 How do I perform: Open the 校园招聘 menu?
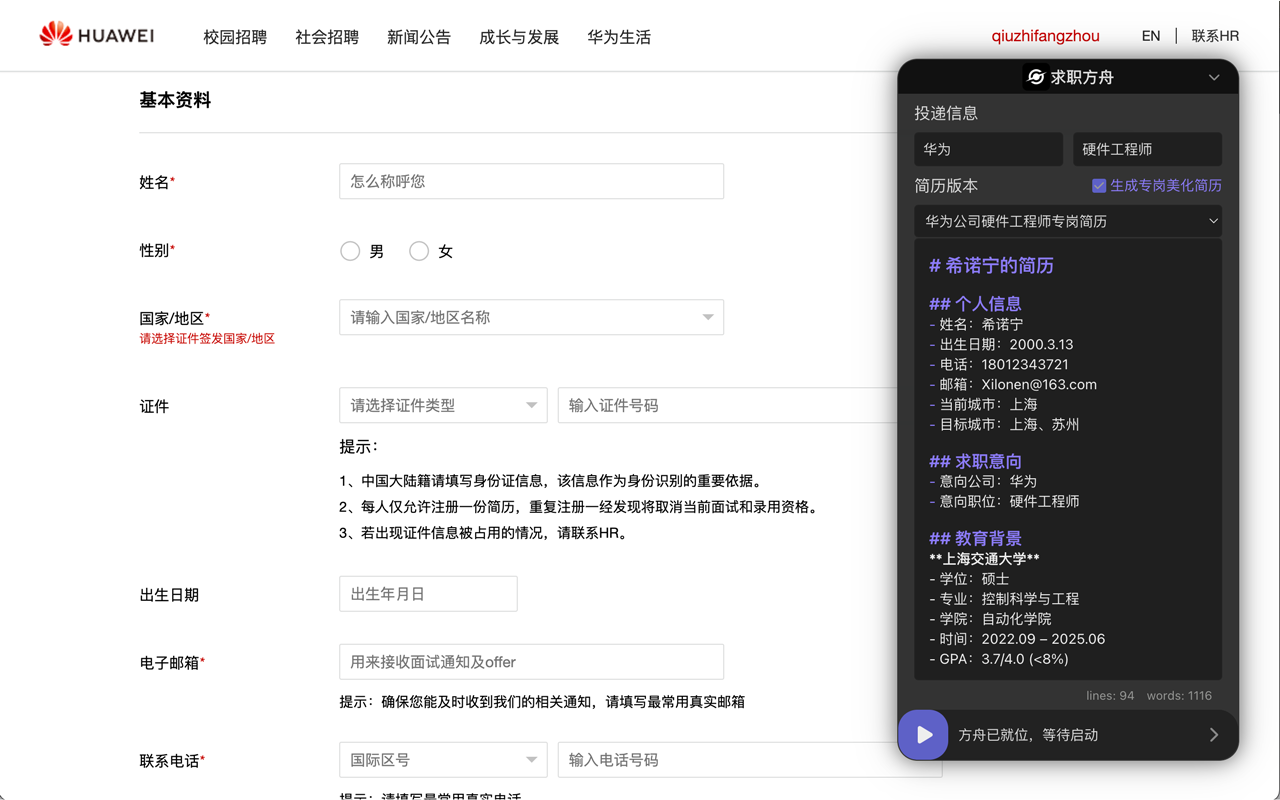click(x=235, y=37)
